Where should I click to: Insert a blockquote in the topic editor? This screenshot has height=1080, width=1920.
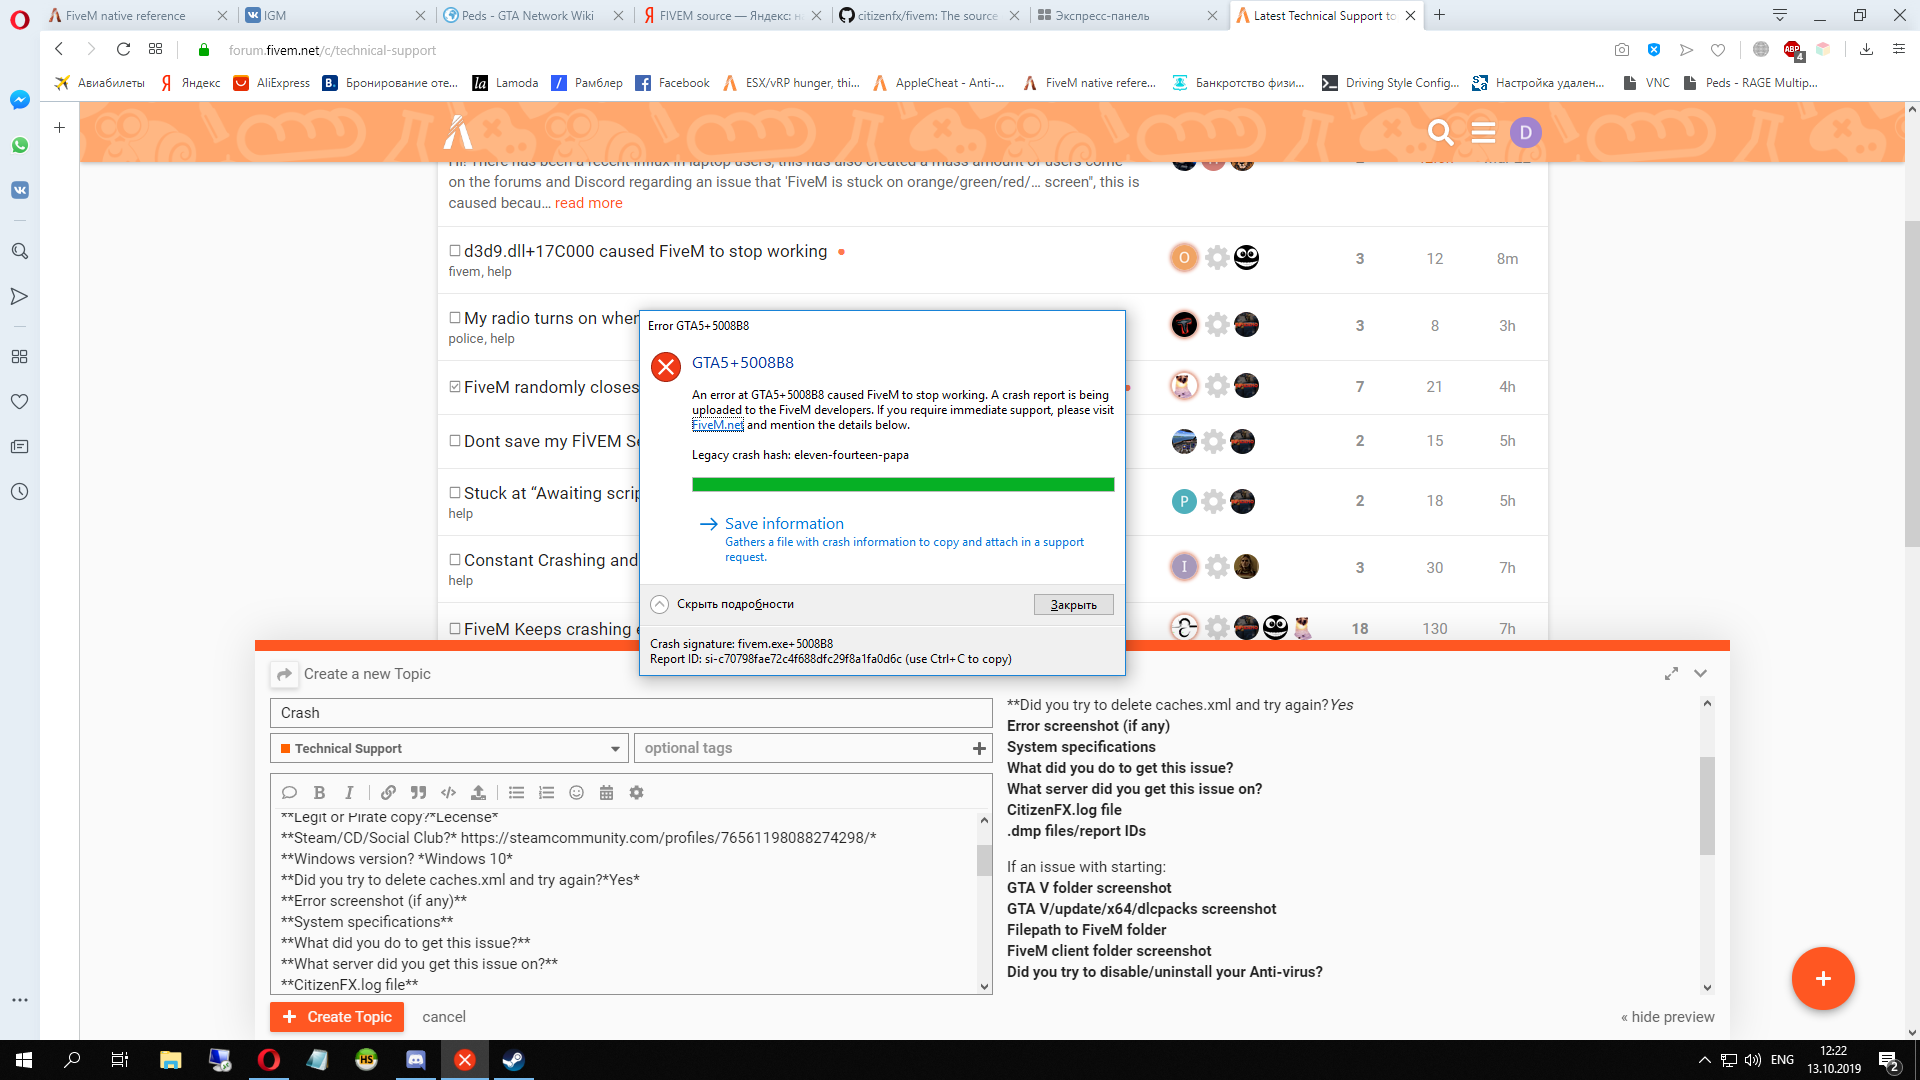[x=418, y=792]
